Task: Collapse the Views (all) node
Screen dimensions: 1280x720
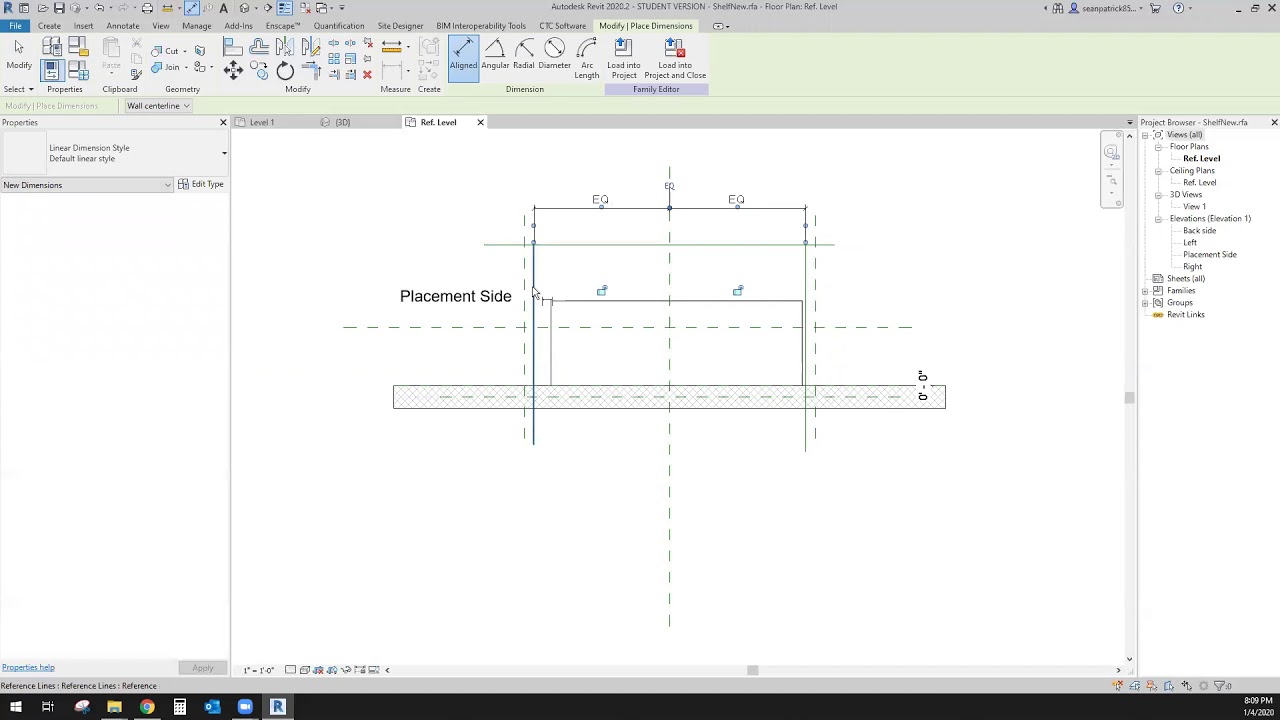Action: pos(1145,135)
